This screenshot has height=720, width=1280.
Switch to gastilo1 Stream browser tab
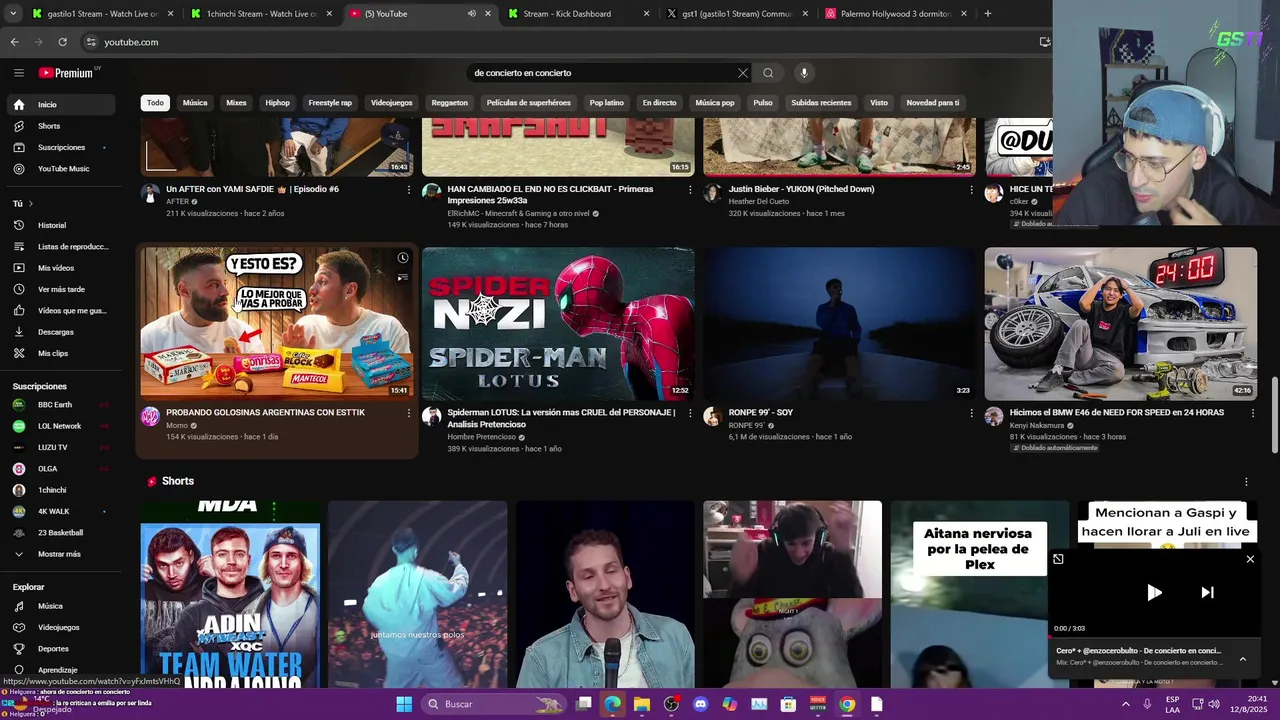100,14
